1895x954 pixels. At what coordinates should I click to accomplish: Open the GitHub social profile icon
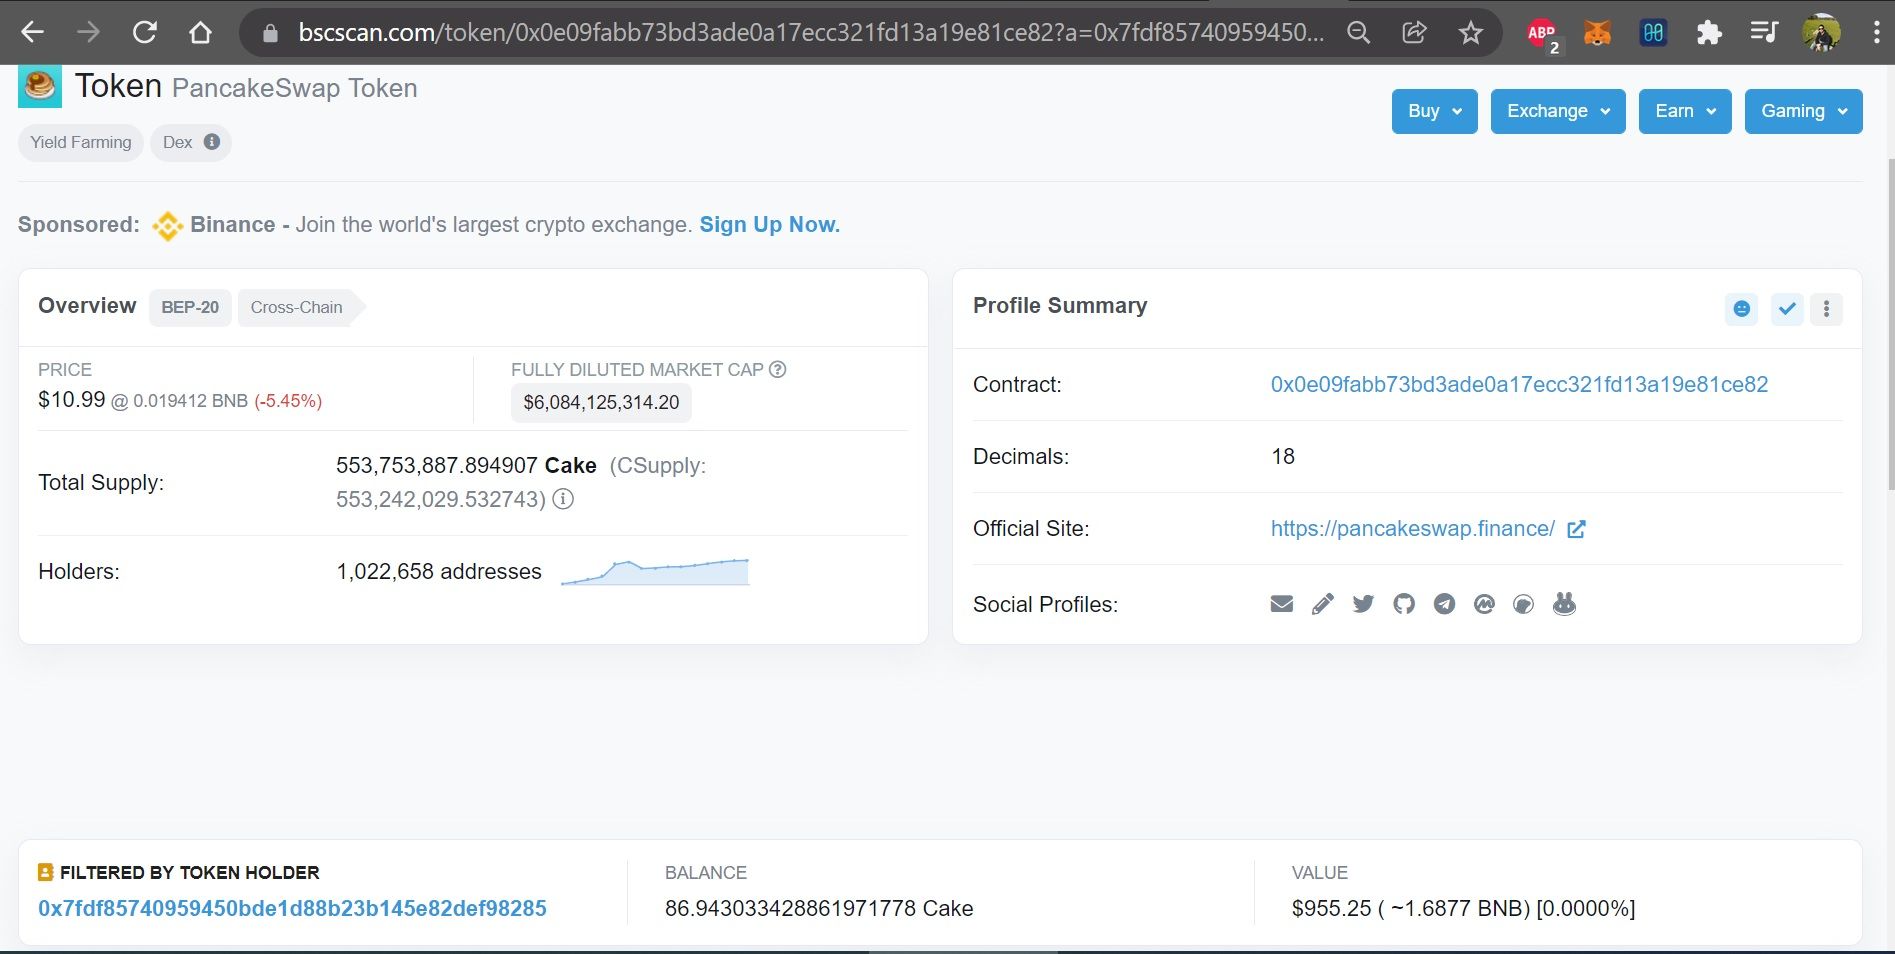tap(1404, 604)
